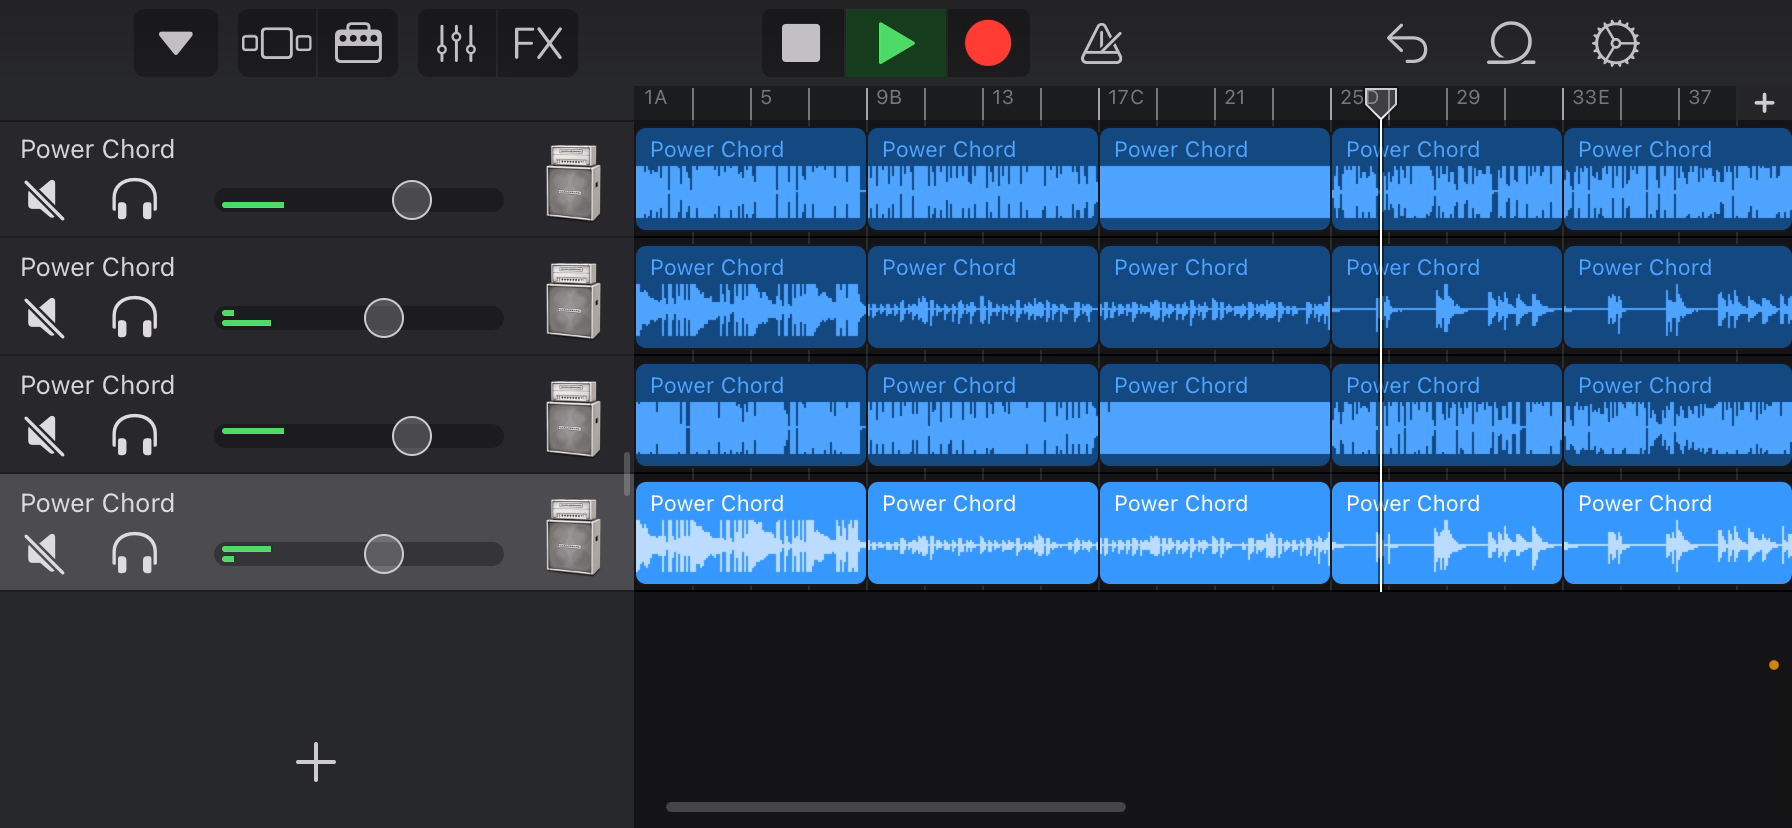
Task: Start recording with the red button
Action: pos(988,43)
